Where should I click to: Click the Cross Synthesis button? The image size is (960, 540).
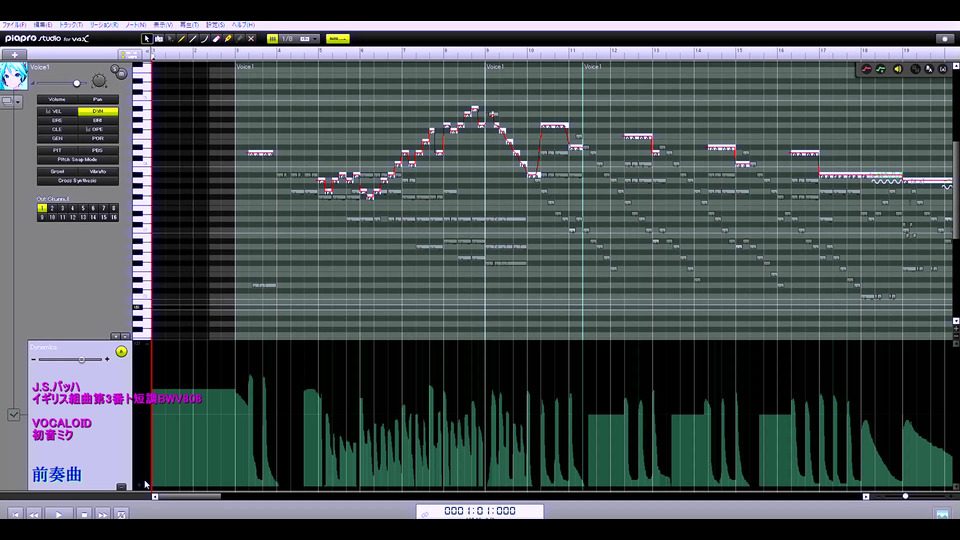coord(78,181)
